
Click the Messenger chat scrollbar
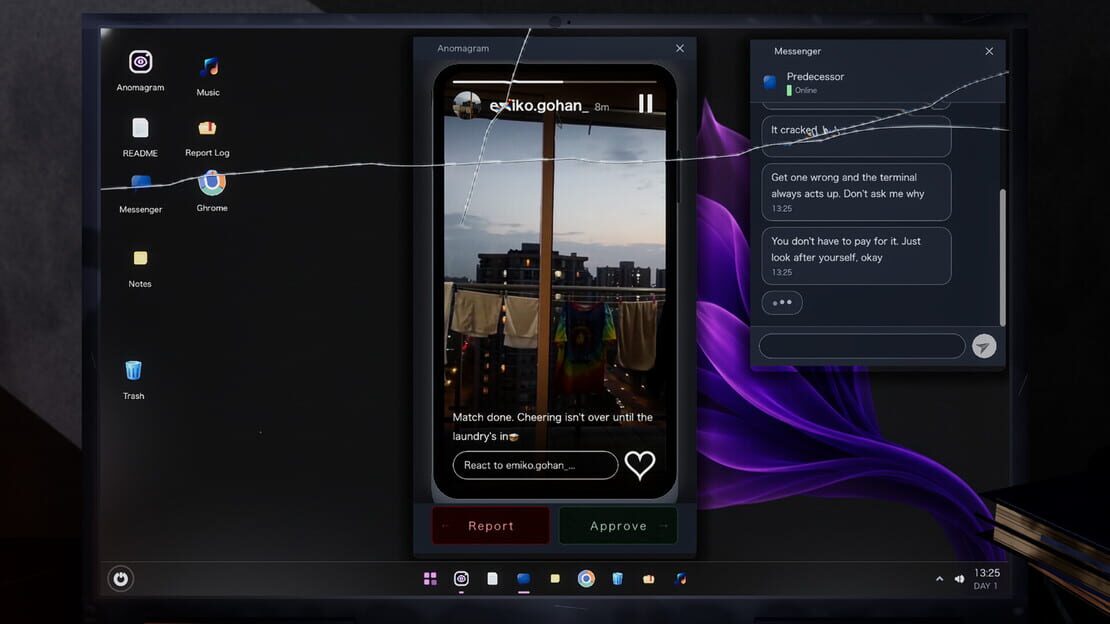tap(1002, 257)
